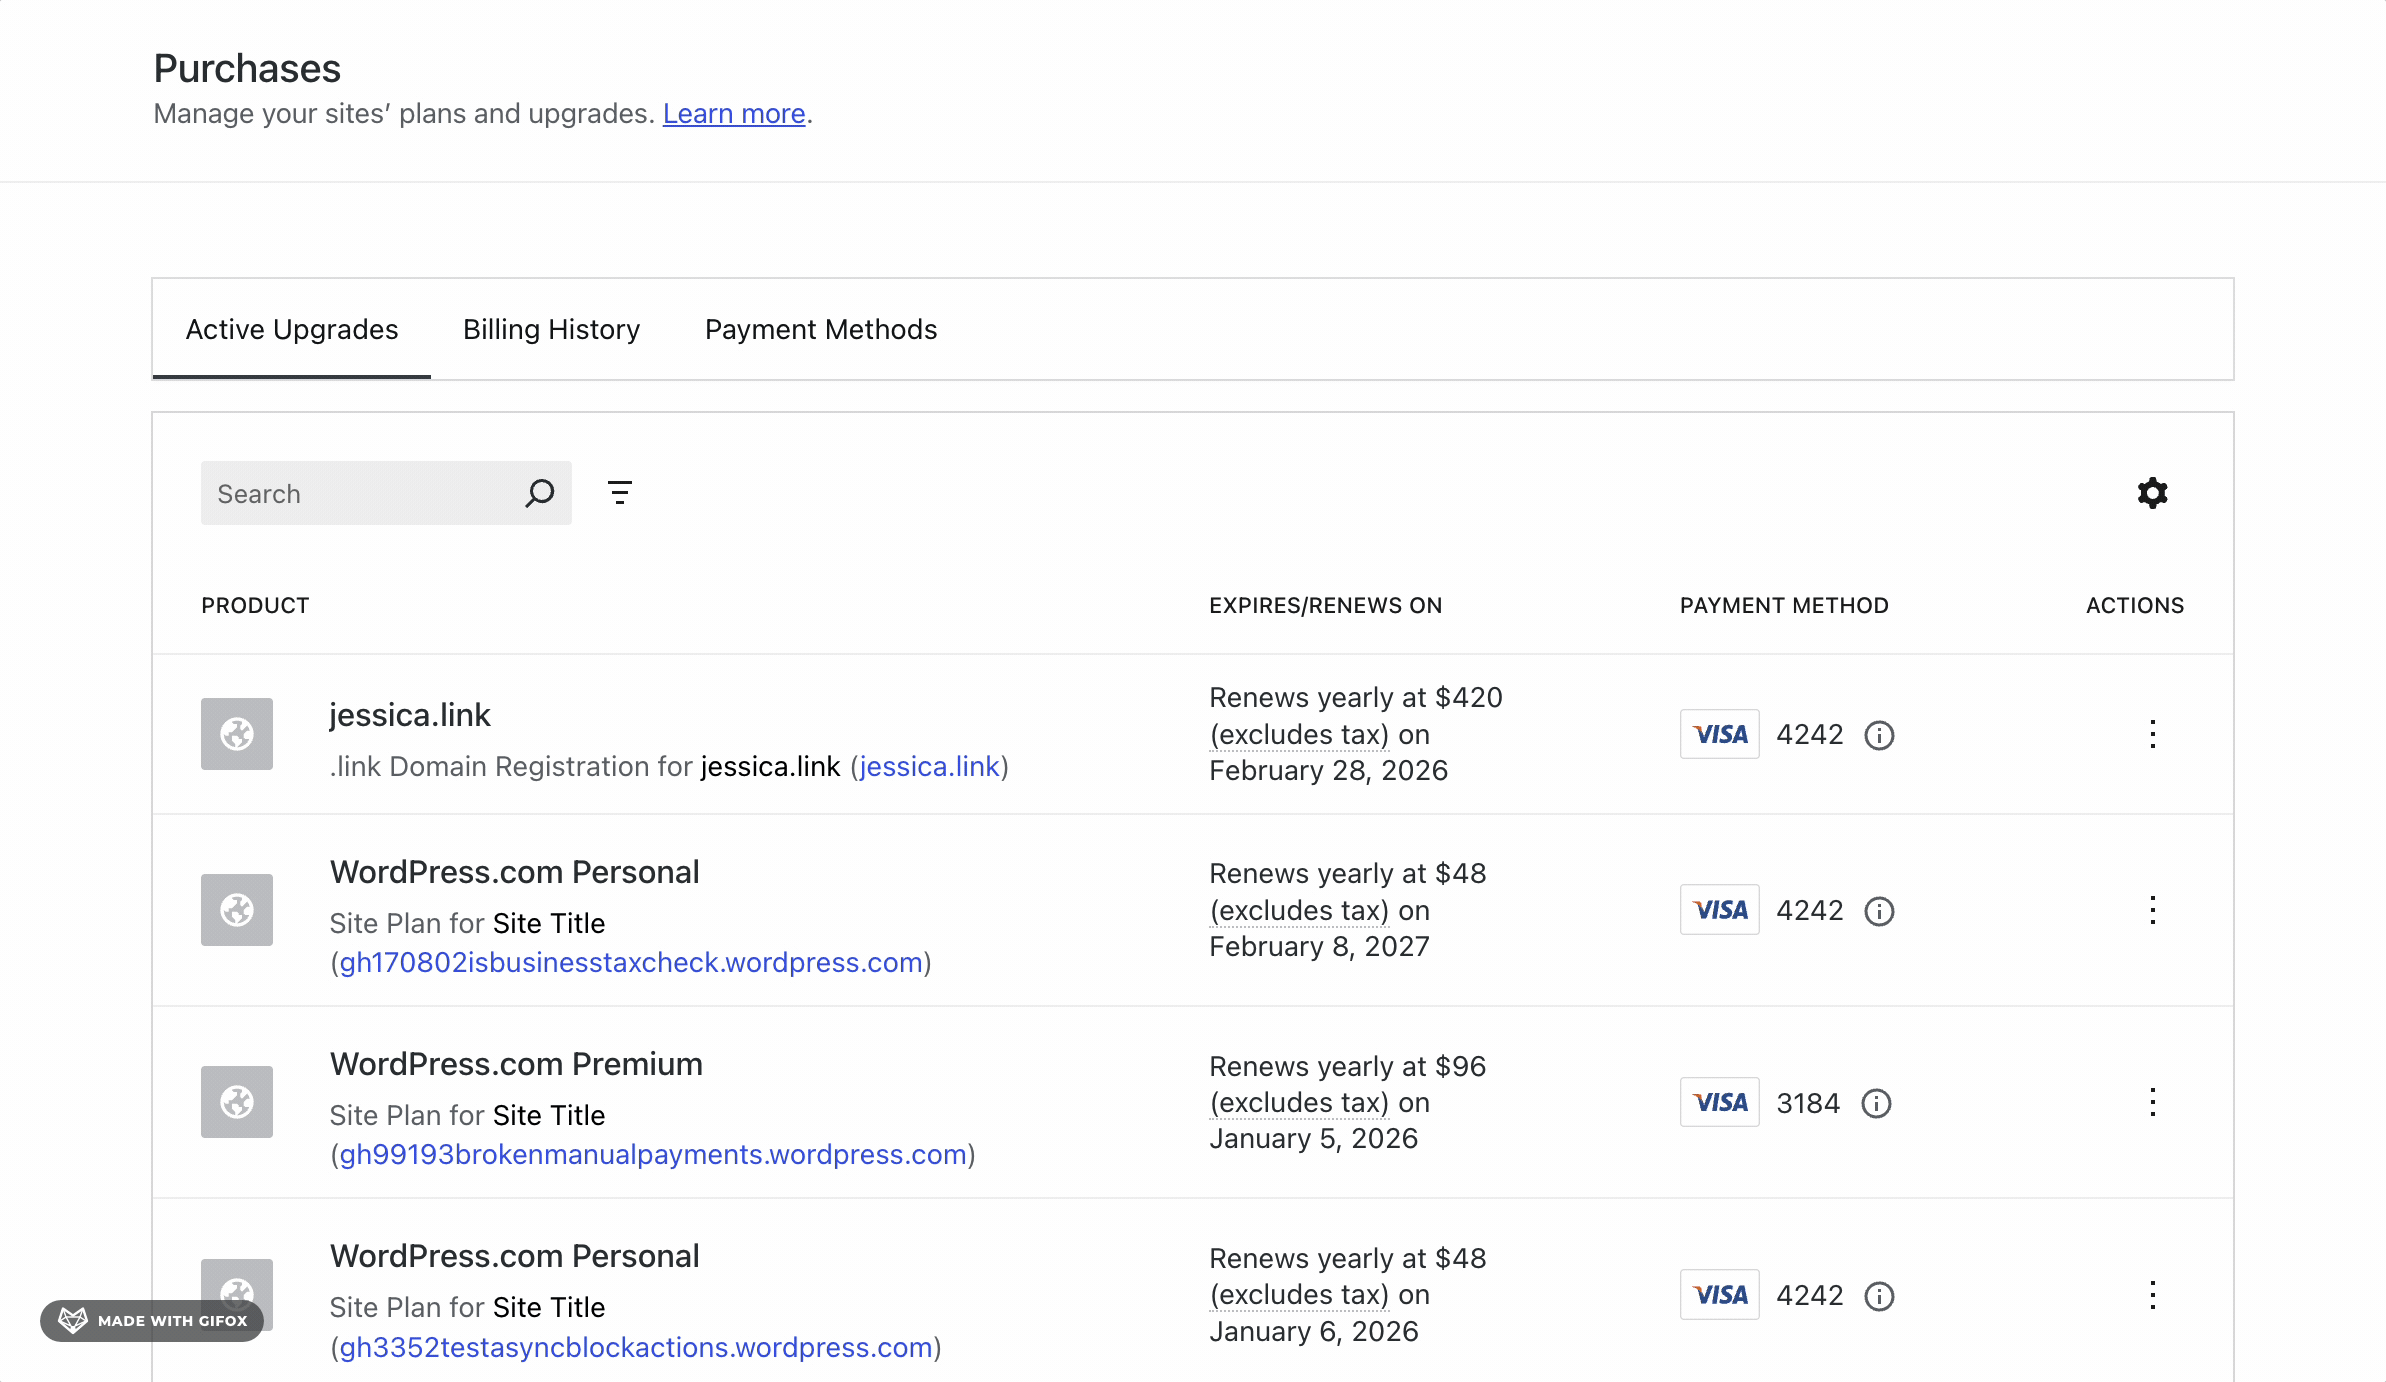Click info icon beside jessica.link payment method
The width and height of the screenshot is (2386, 1382).
point(1879,735)
